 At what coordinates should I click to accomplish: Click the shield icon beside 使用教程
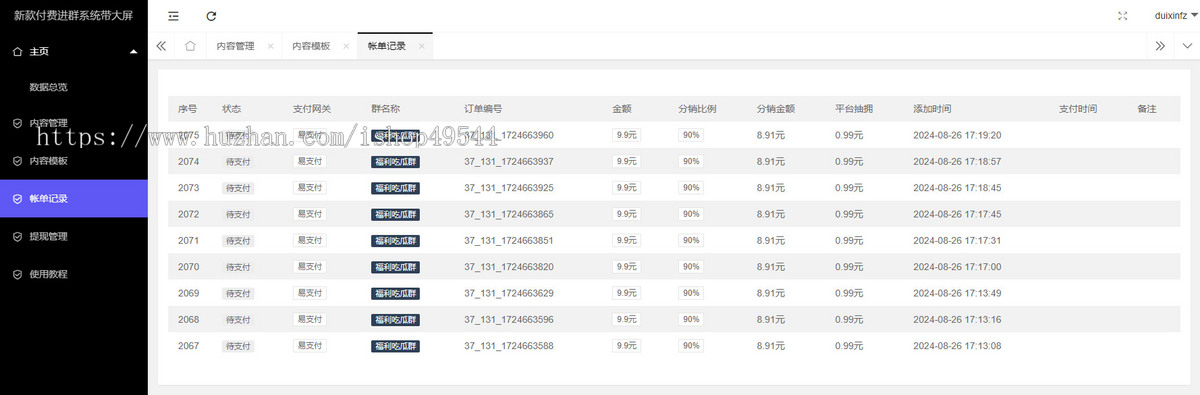tap(17, 274)
